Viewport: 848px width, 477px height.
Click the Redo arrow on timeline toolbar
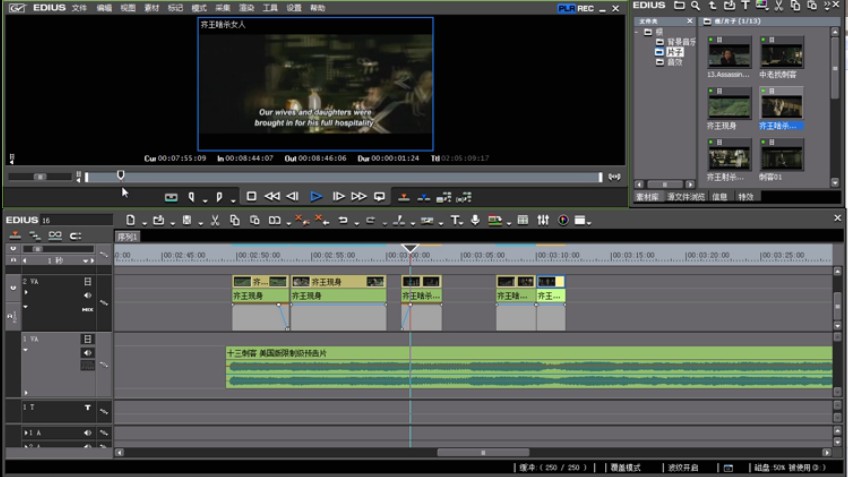pyautogui.click(x=370, y=220)
